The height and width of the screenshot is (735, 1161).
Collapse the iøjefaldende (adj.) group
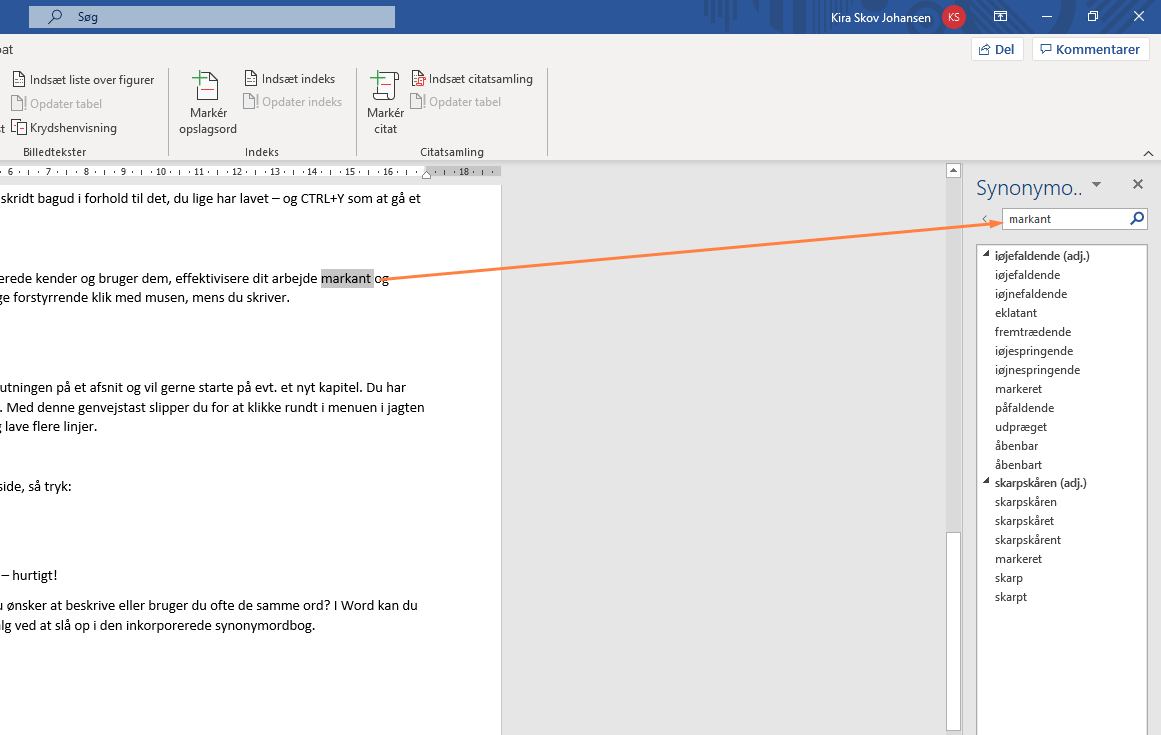pyautogui.click(x=987, y=256)
